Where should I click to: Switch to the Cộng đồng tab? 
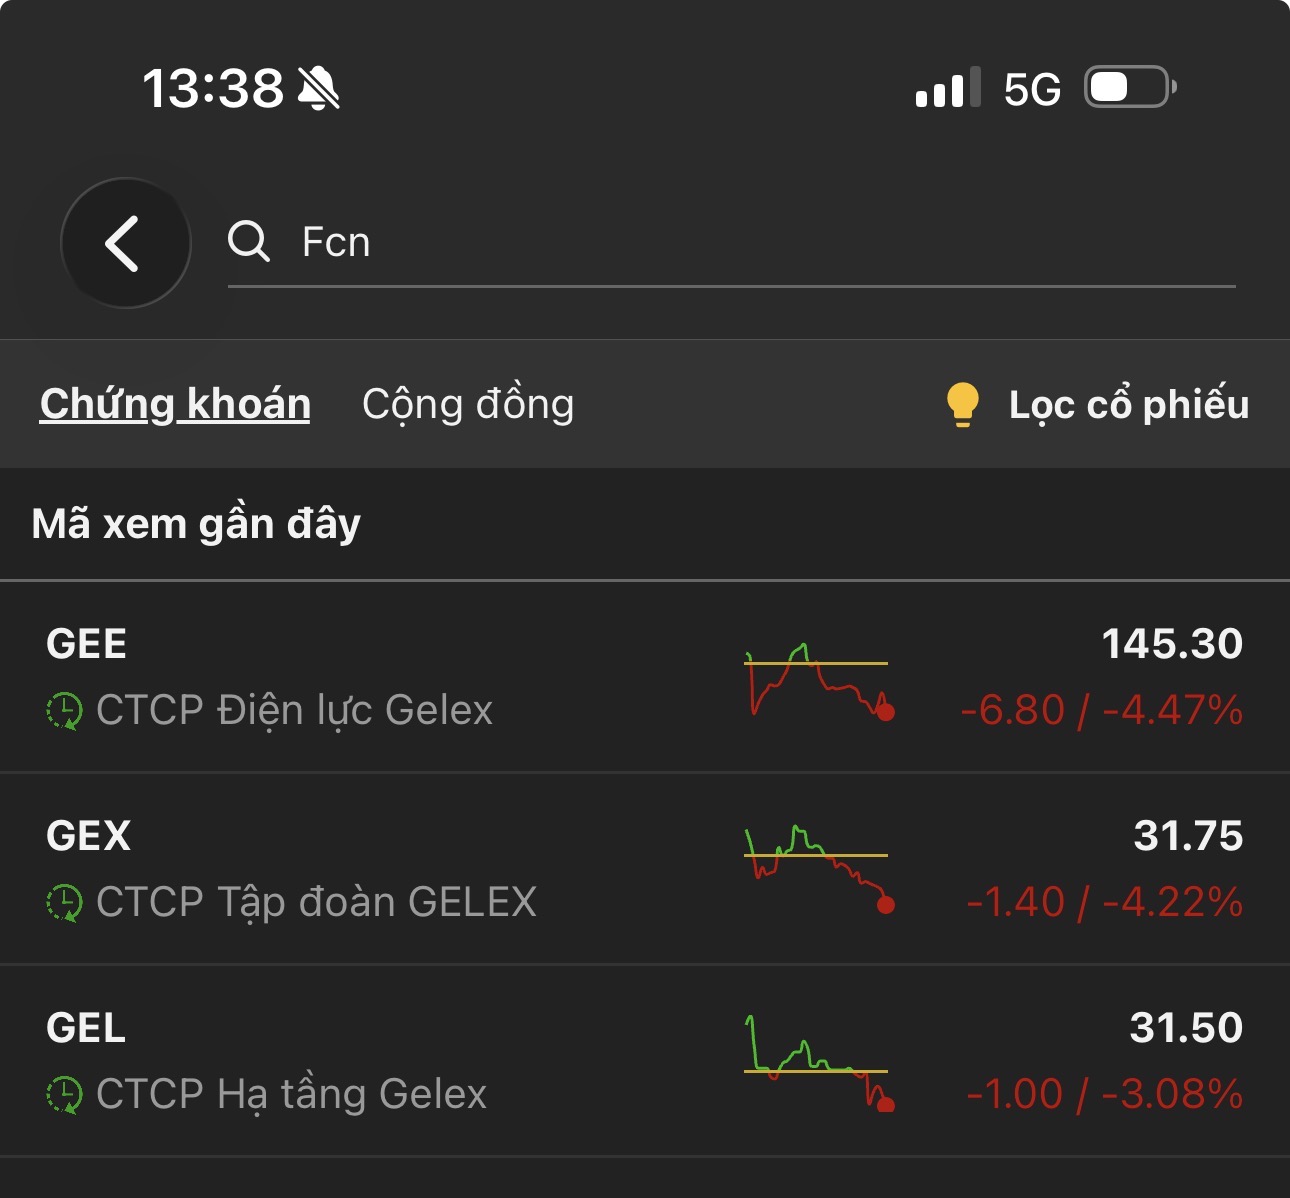click(x=468, y=404)
